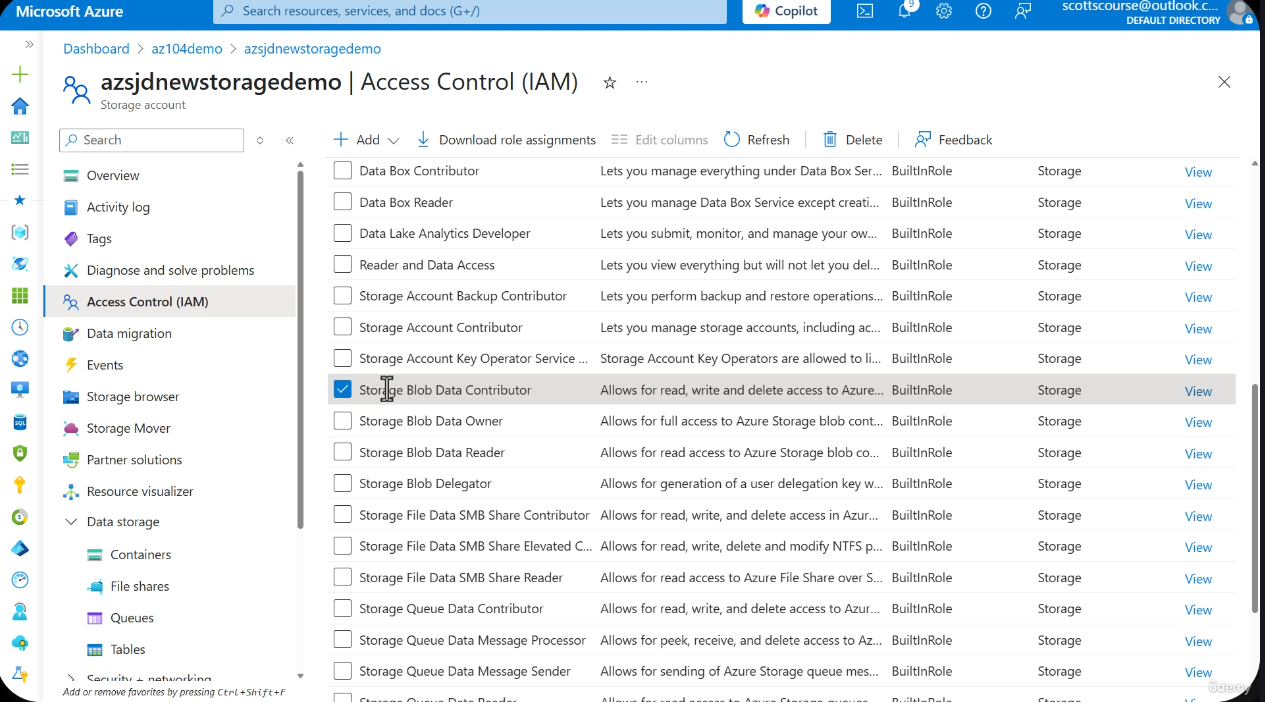
Task: Expand the Add dropdown
Action: (x=395, y=139)
